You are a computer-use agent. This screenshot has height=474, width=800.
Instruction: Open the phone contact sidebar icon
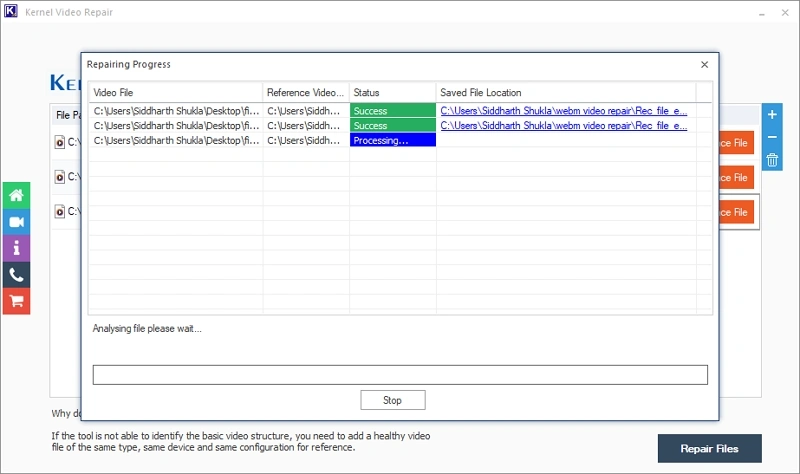(16, 275)
